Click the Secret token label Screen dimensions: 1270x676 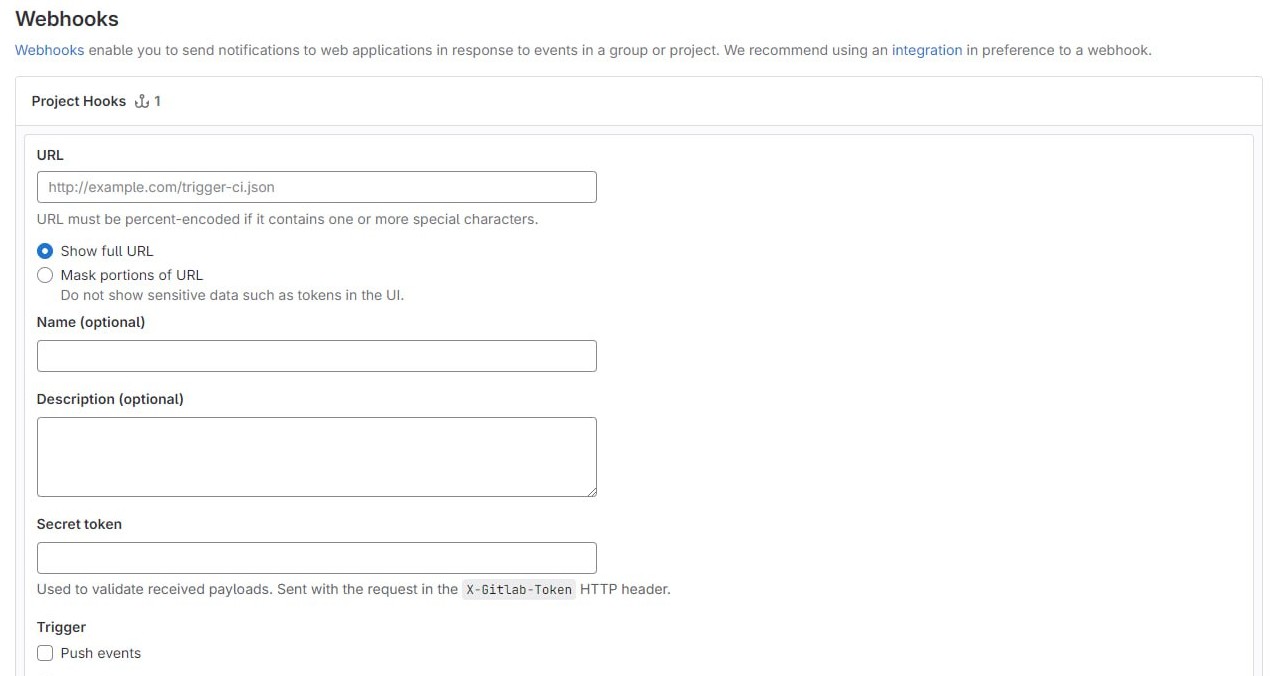79,524
